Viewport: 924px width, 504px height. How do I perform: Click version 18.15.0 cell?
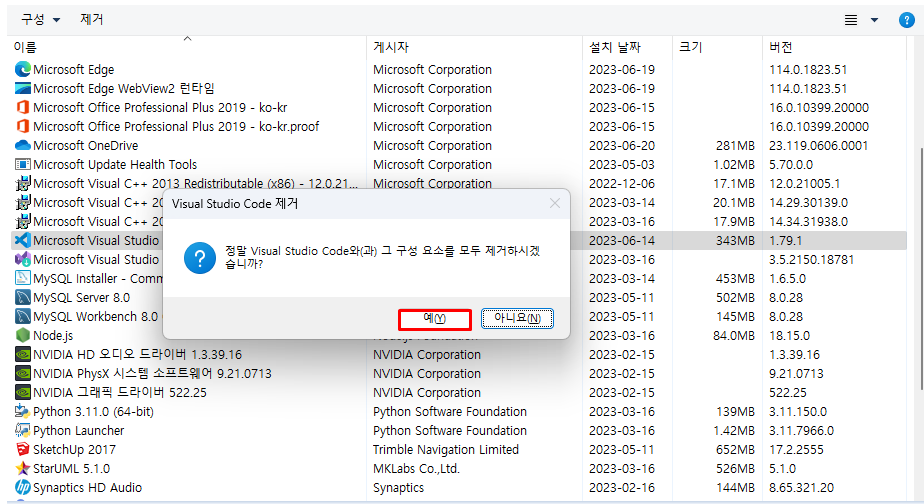(789, 335)
